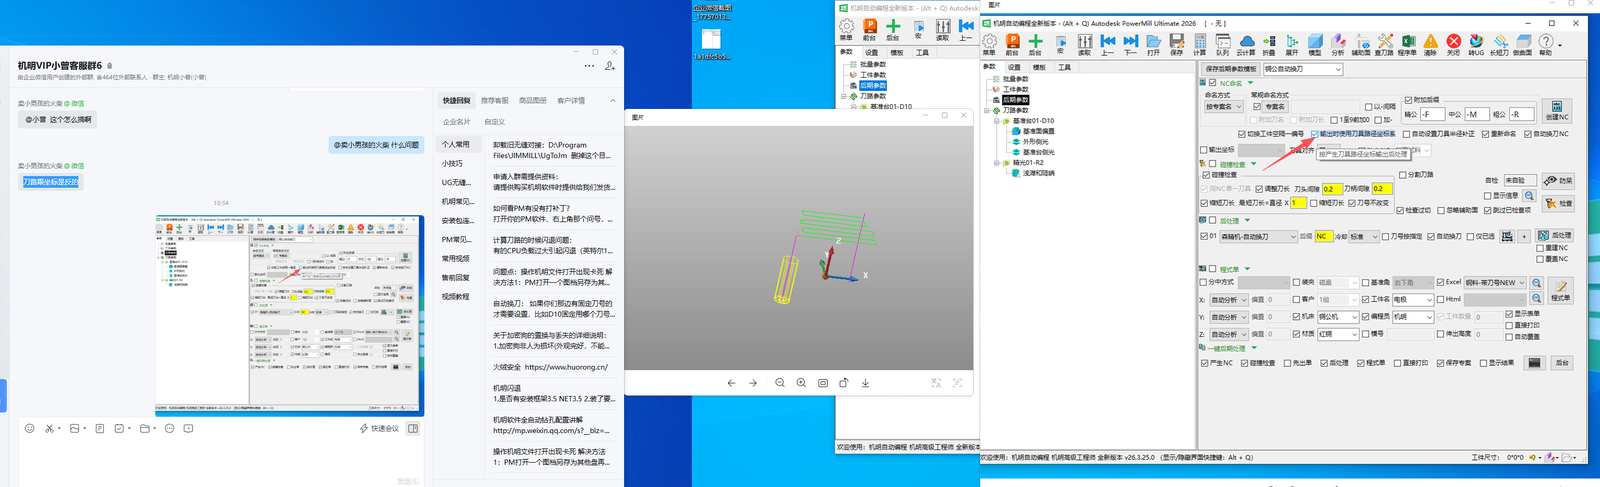The width and height of the screenshot is (1600, 487).
Task: Click the 创建NC button
Action: click(1557, 110)
